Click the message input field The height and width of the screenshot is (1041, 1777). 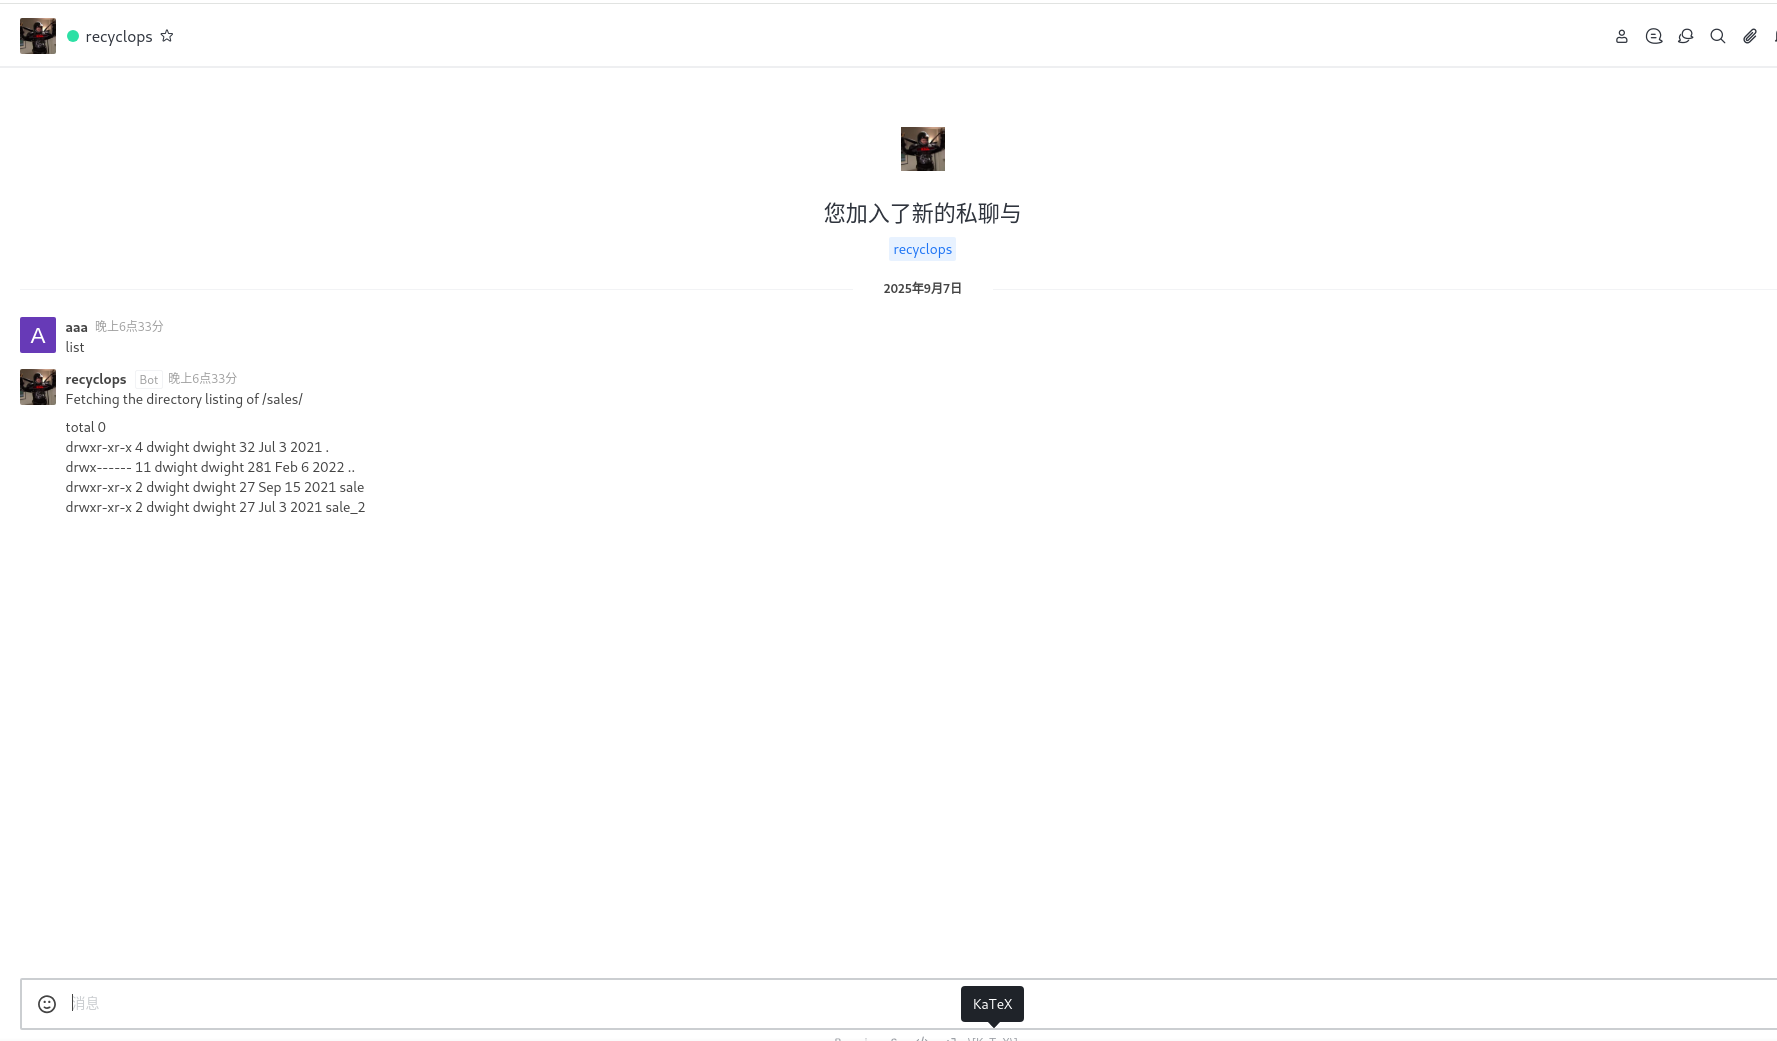pos(500,1003)
